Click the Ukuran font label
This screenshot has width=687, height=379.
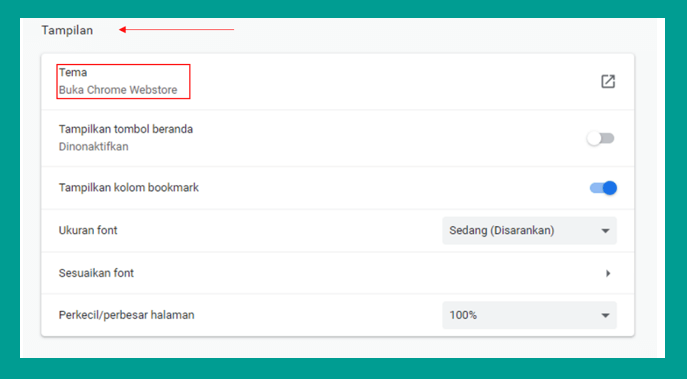tap(88, 230)
